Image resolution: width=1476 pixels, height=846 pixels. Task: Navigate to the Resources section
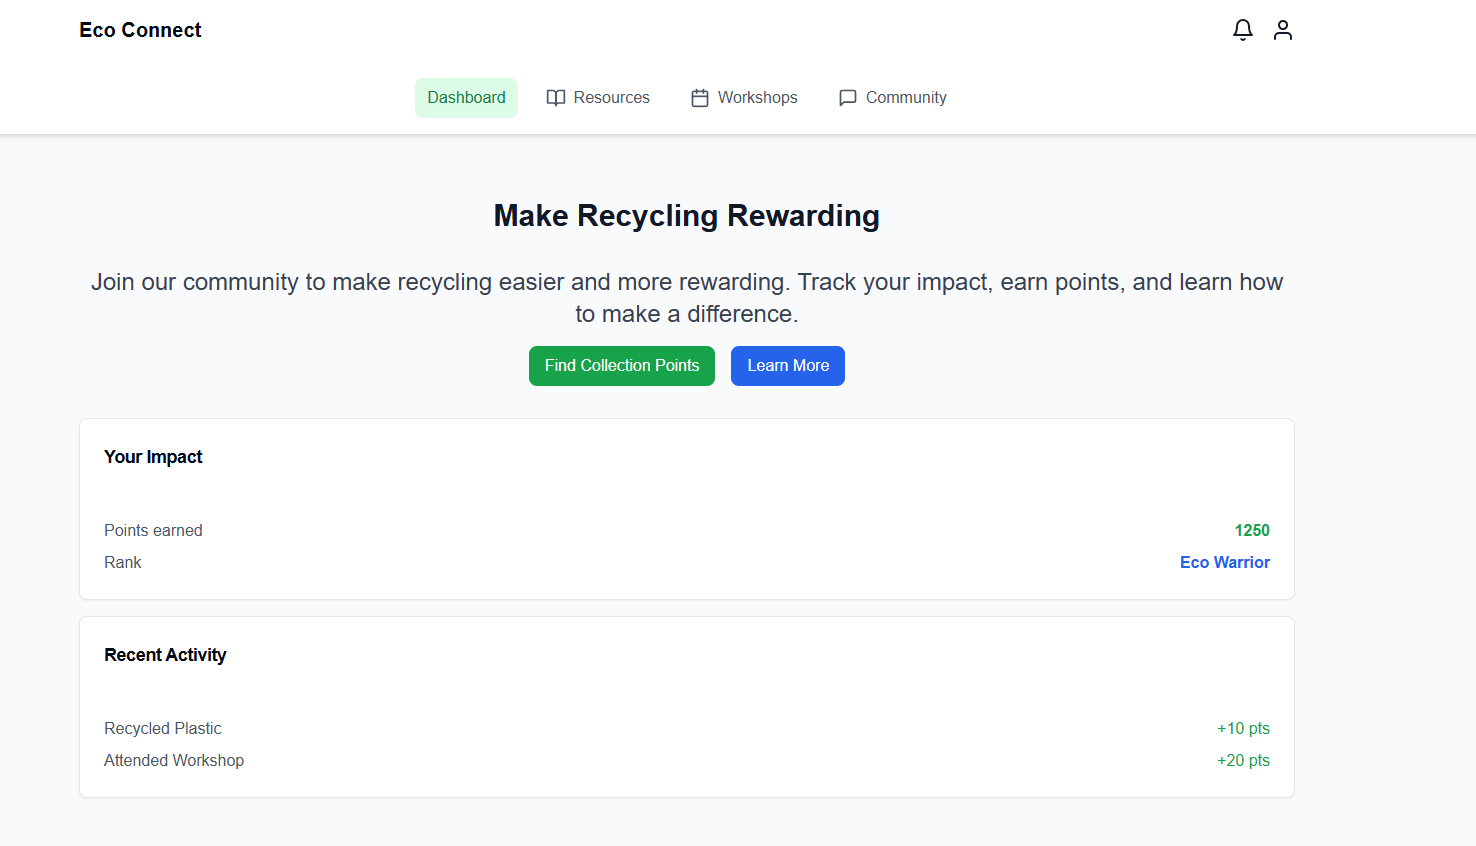click(x=611, y=97)
